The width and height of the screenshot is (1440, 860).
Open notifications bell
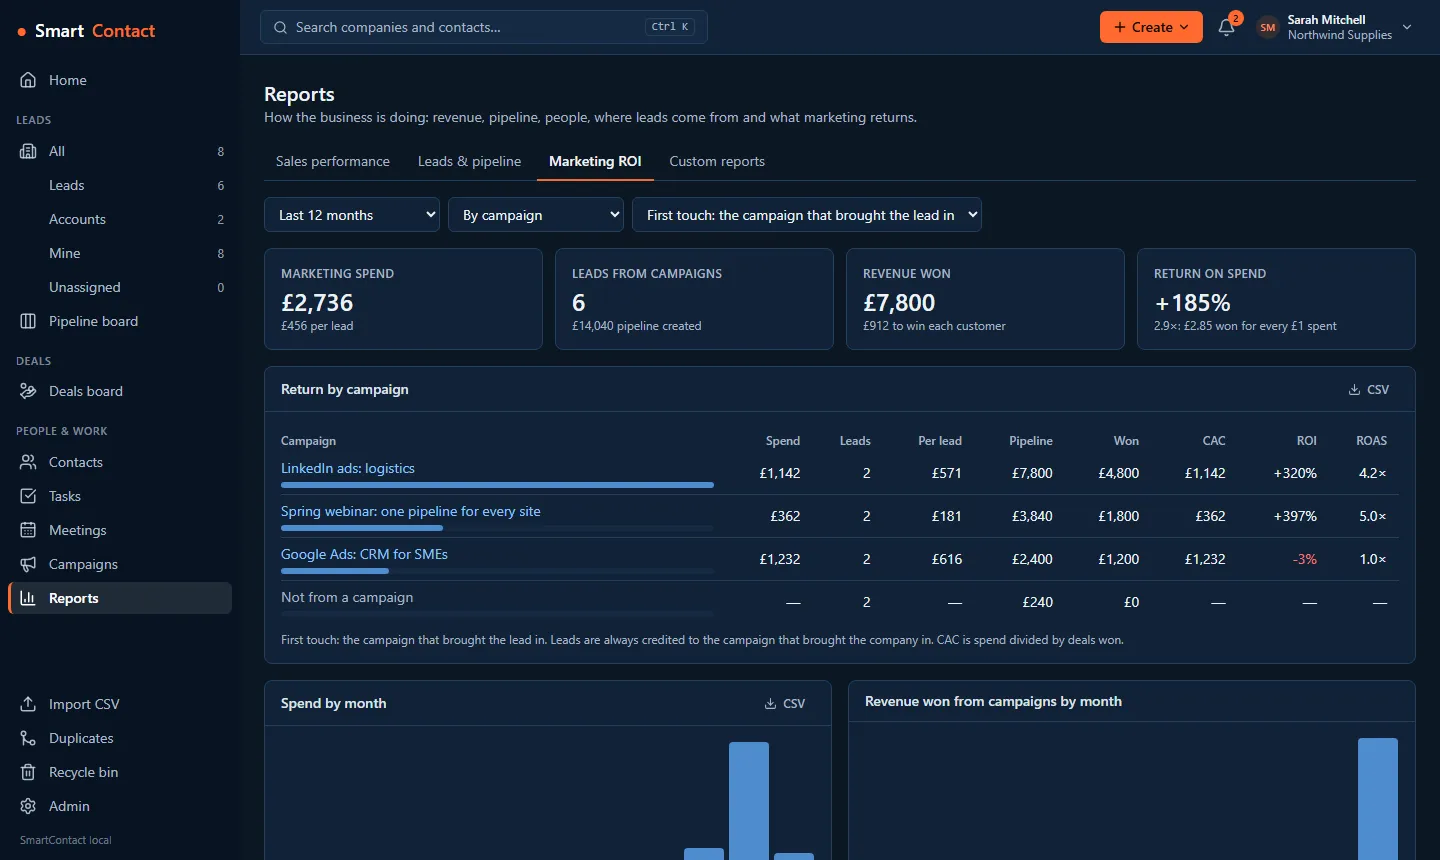[x=1227, y=27]
